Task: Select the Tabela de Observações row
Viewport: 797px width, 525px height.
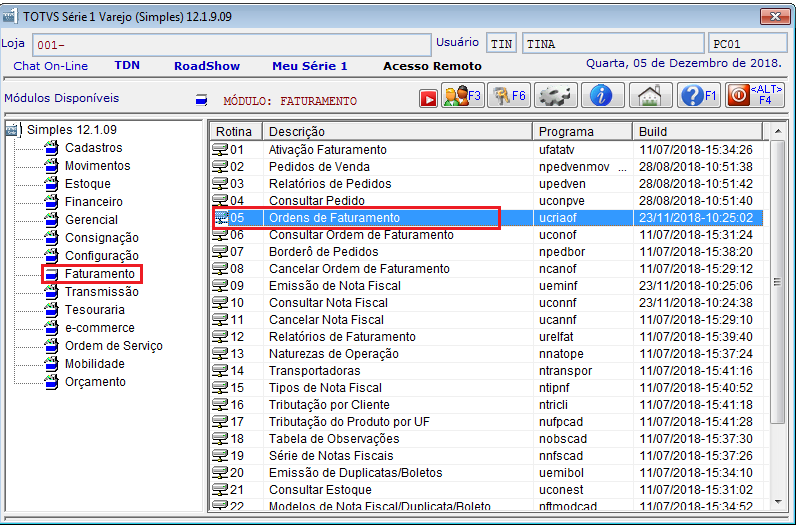Action: [487, 439]
